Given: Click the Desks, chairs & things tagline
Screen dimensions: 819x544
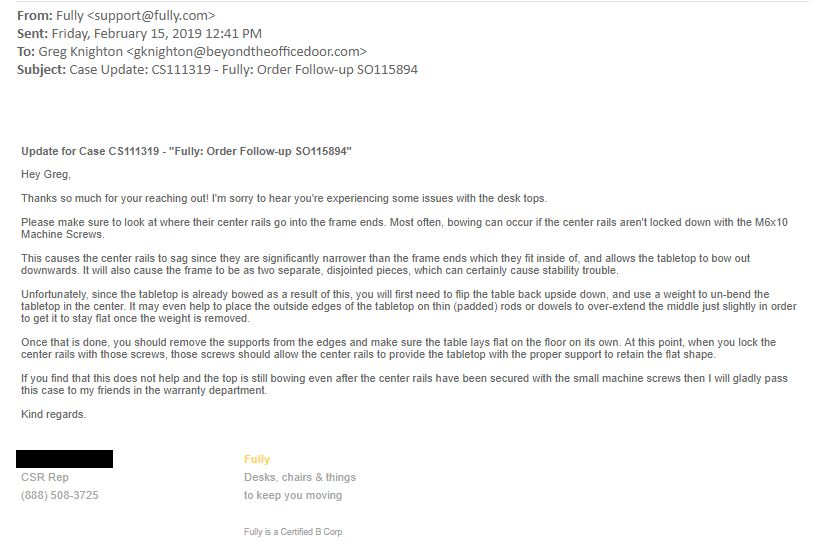Looking at the screenshot, I should (x=300, y=477).
